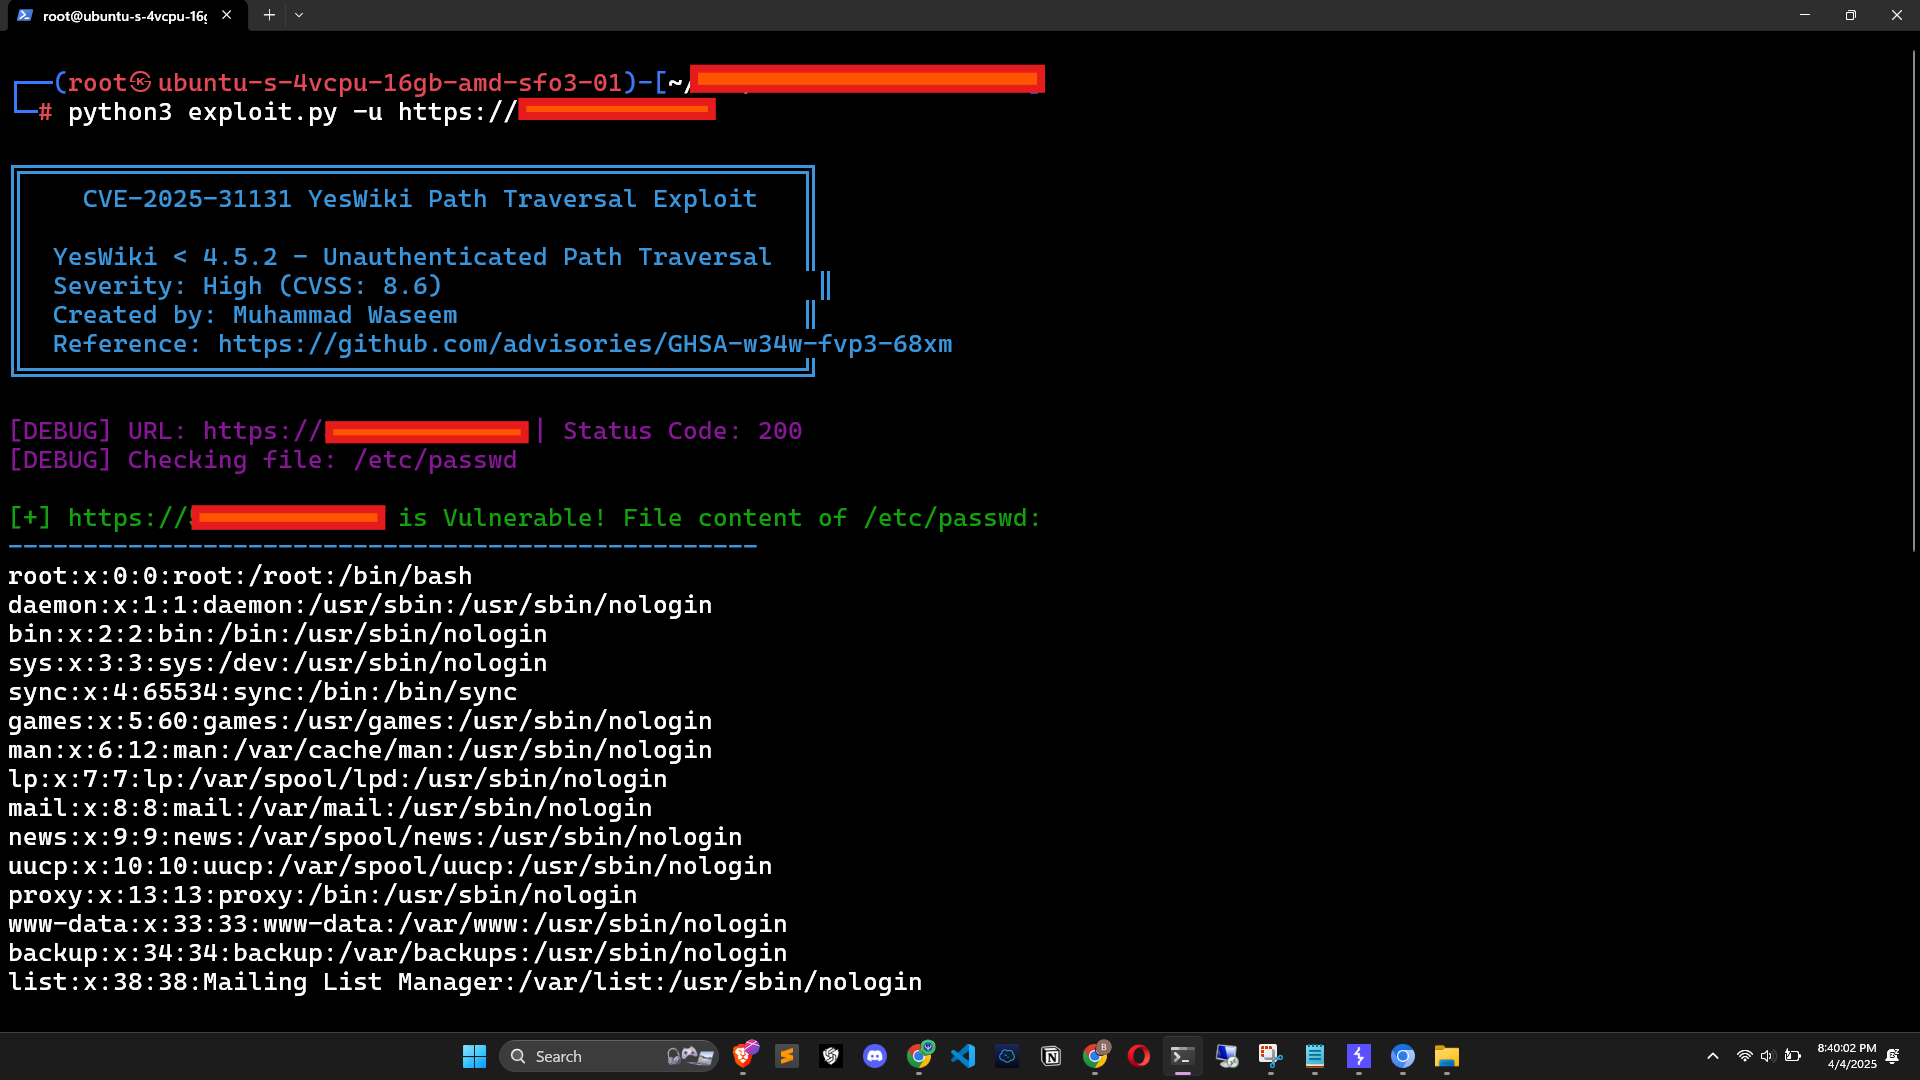Image resolution: width=1920 pixels, height=1080 pixels.
Task: Open the clock and date panel
Action: tap(1847, 1056)
